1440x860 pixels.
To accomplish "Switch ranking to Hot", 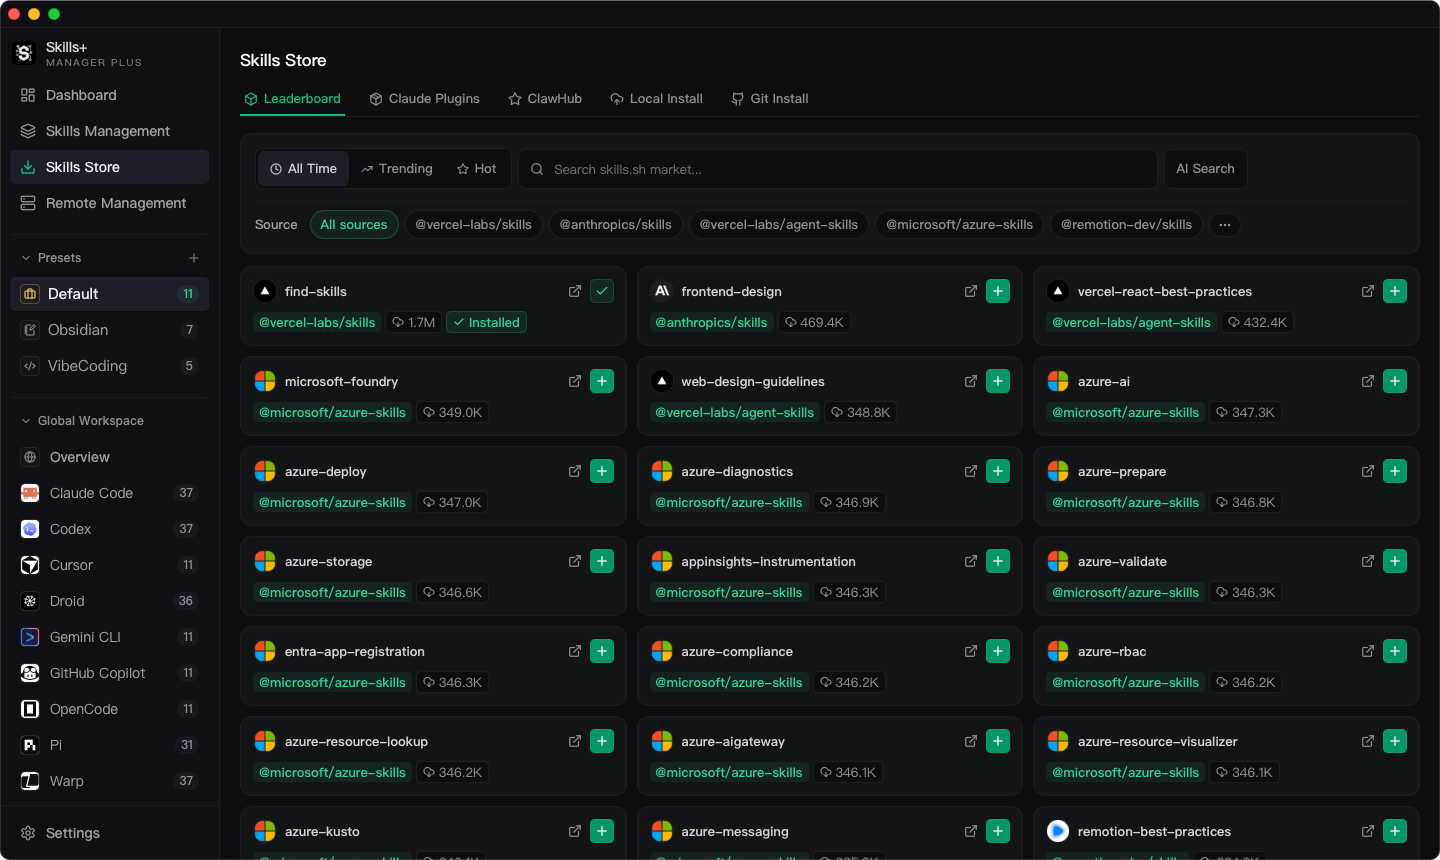I will tap(477, 169).
